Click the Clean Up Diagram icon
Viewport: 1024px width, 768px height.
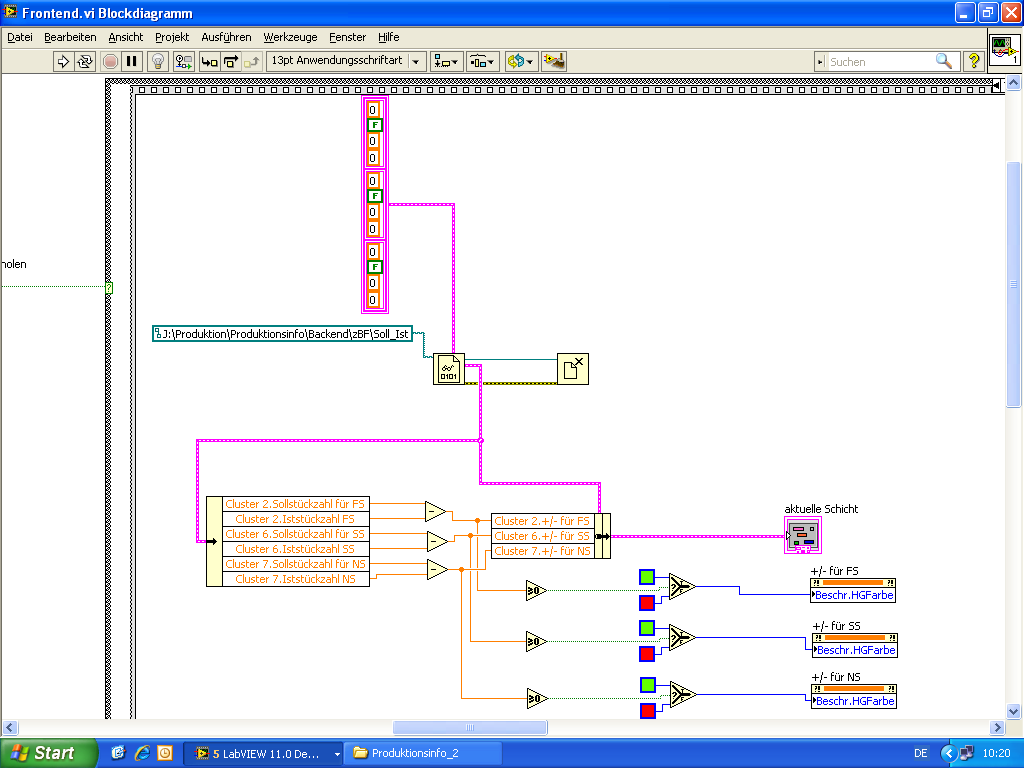553,61
